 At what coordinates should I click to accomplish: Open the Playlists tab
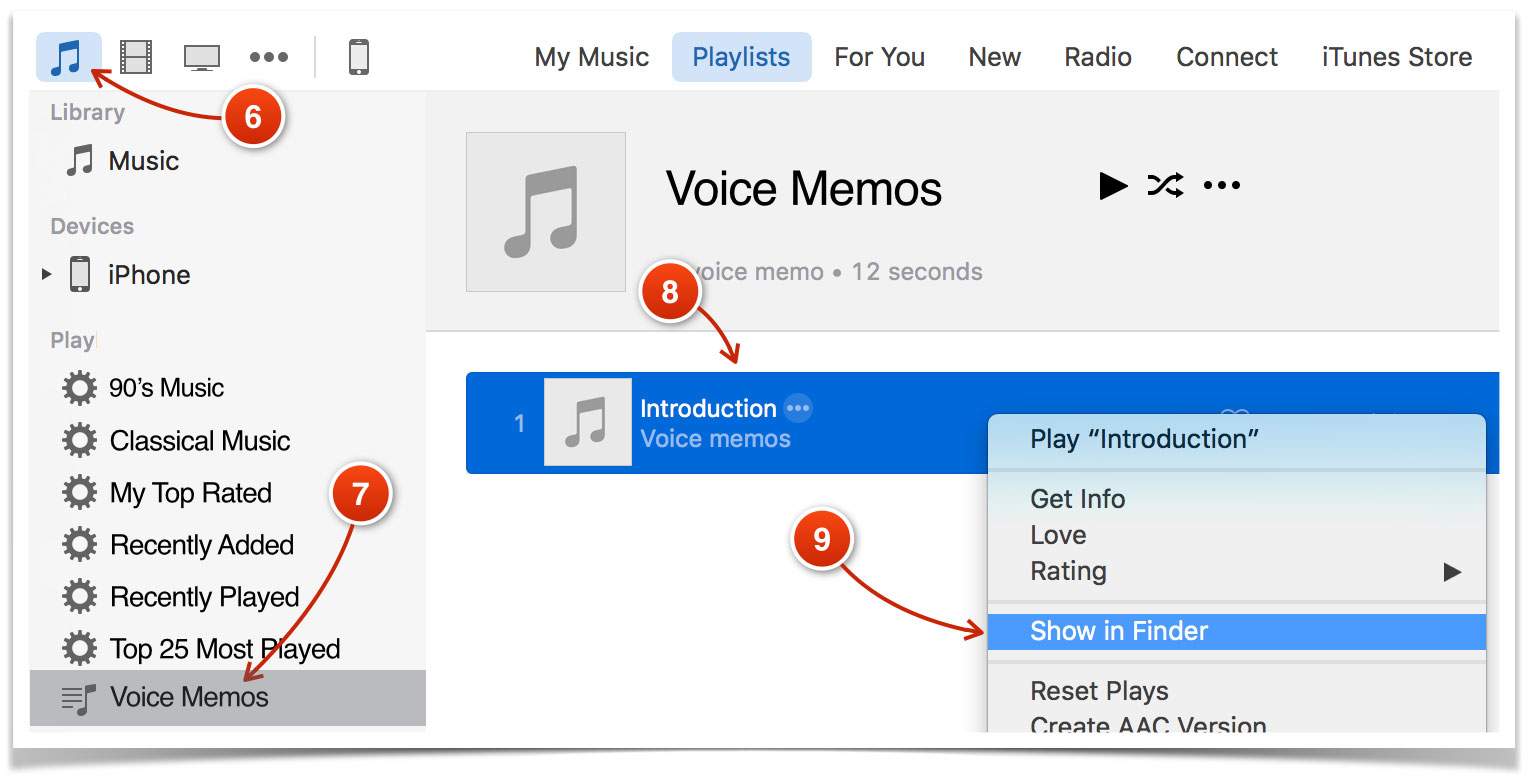point(741,57)
